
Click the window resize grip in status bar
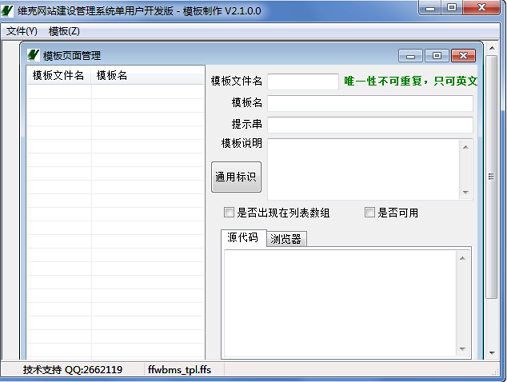click(x=496, y=372)
